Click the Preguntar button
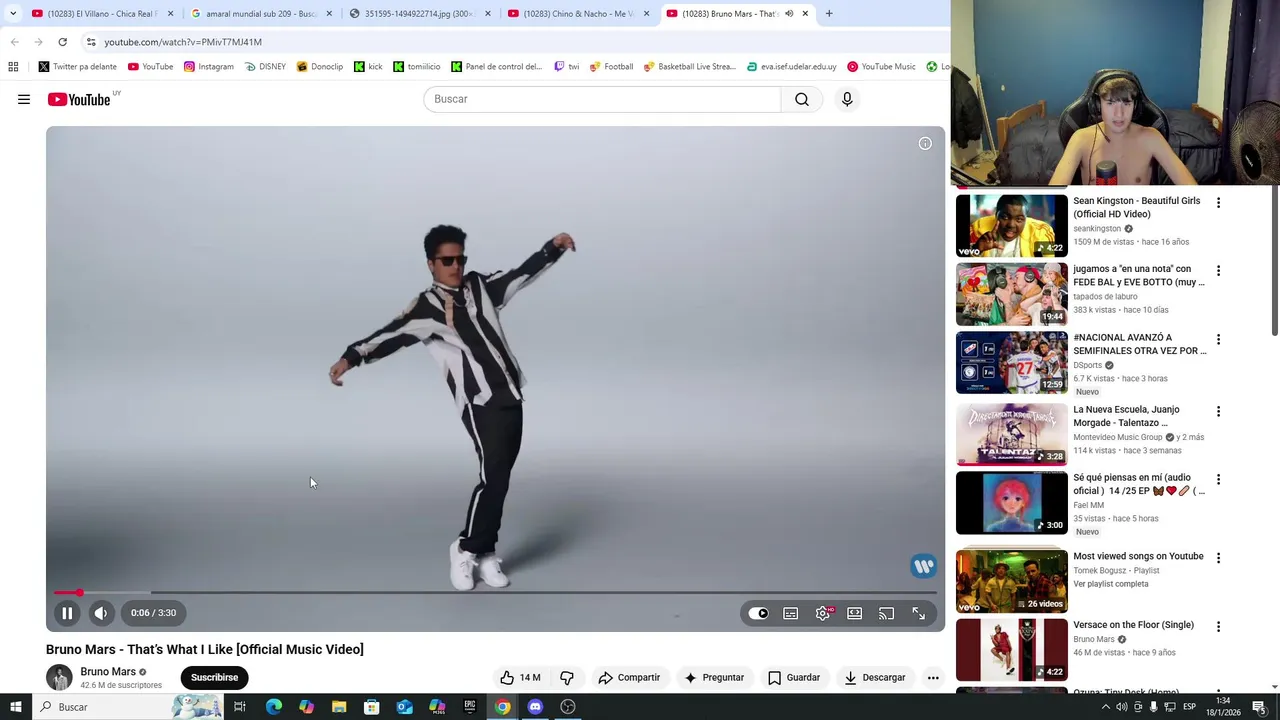 coord(714,677)
